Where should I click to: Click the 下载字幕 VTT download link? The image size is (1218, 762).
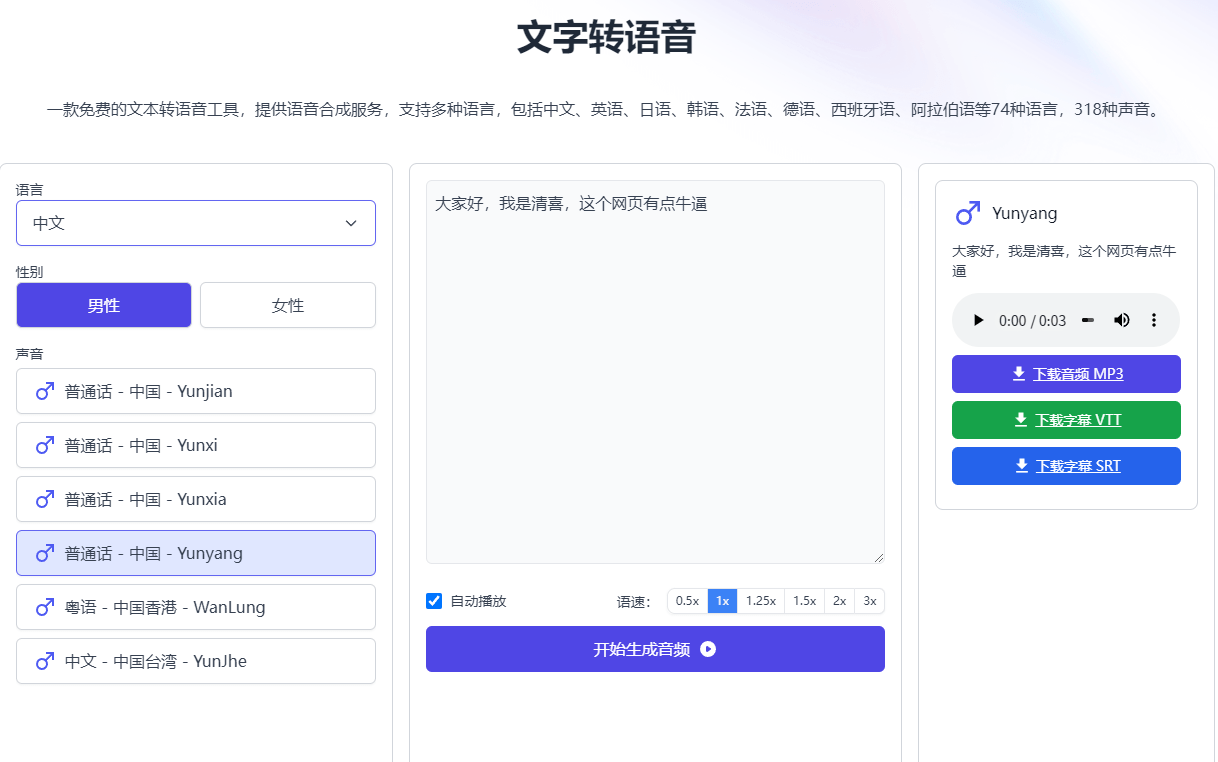[1066, 420]
